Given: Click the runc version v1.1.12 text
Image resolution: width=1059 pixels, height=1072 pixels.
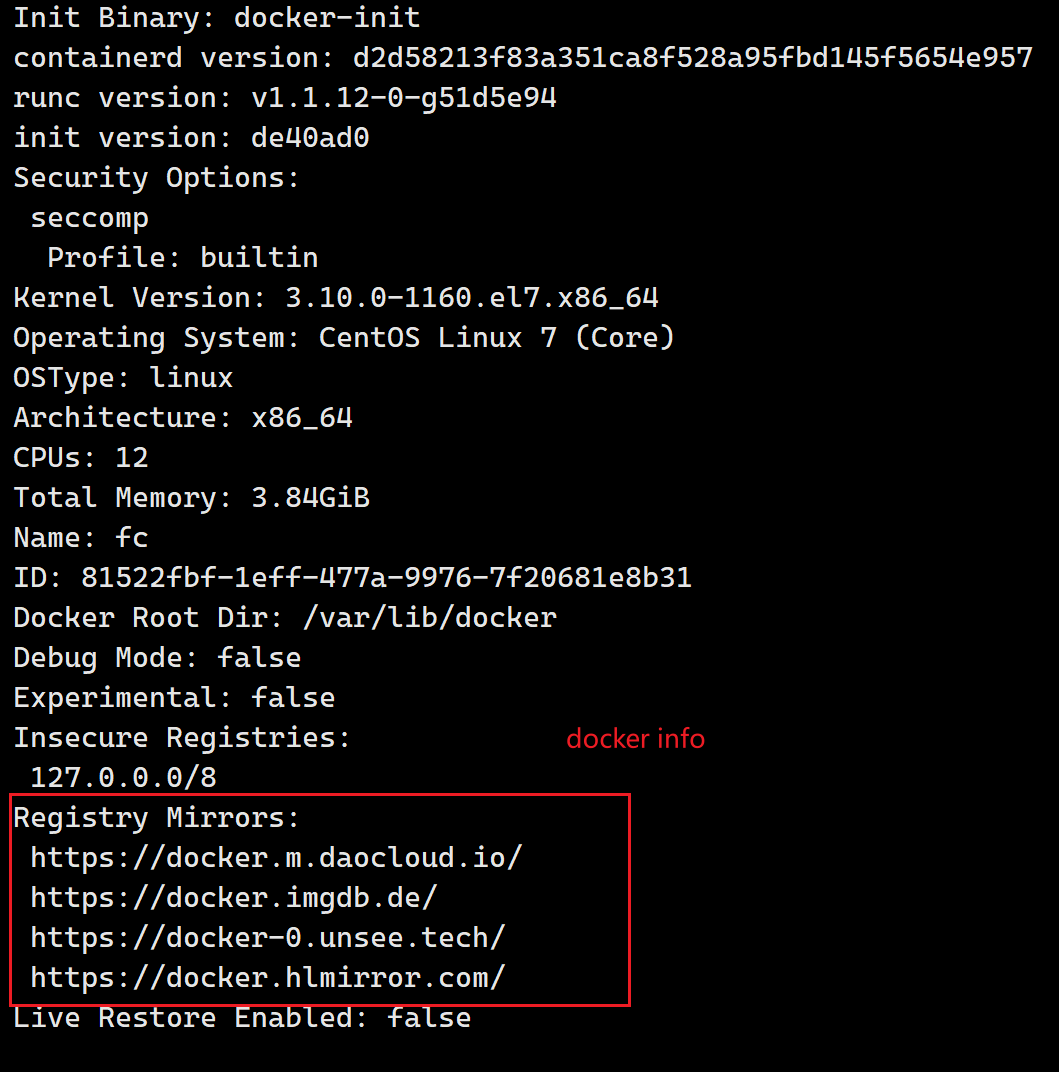Looking at the screenshot, I should coord(403,98).
